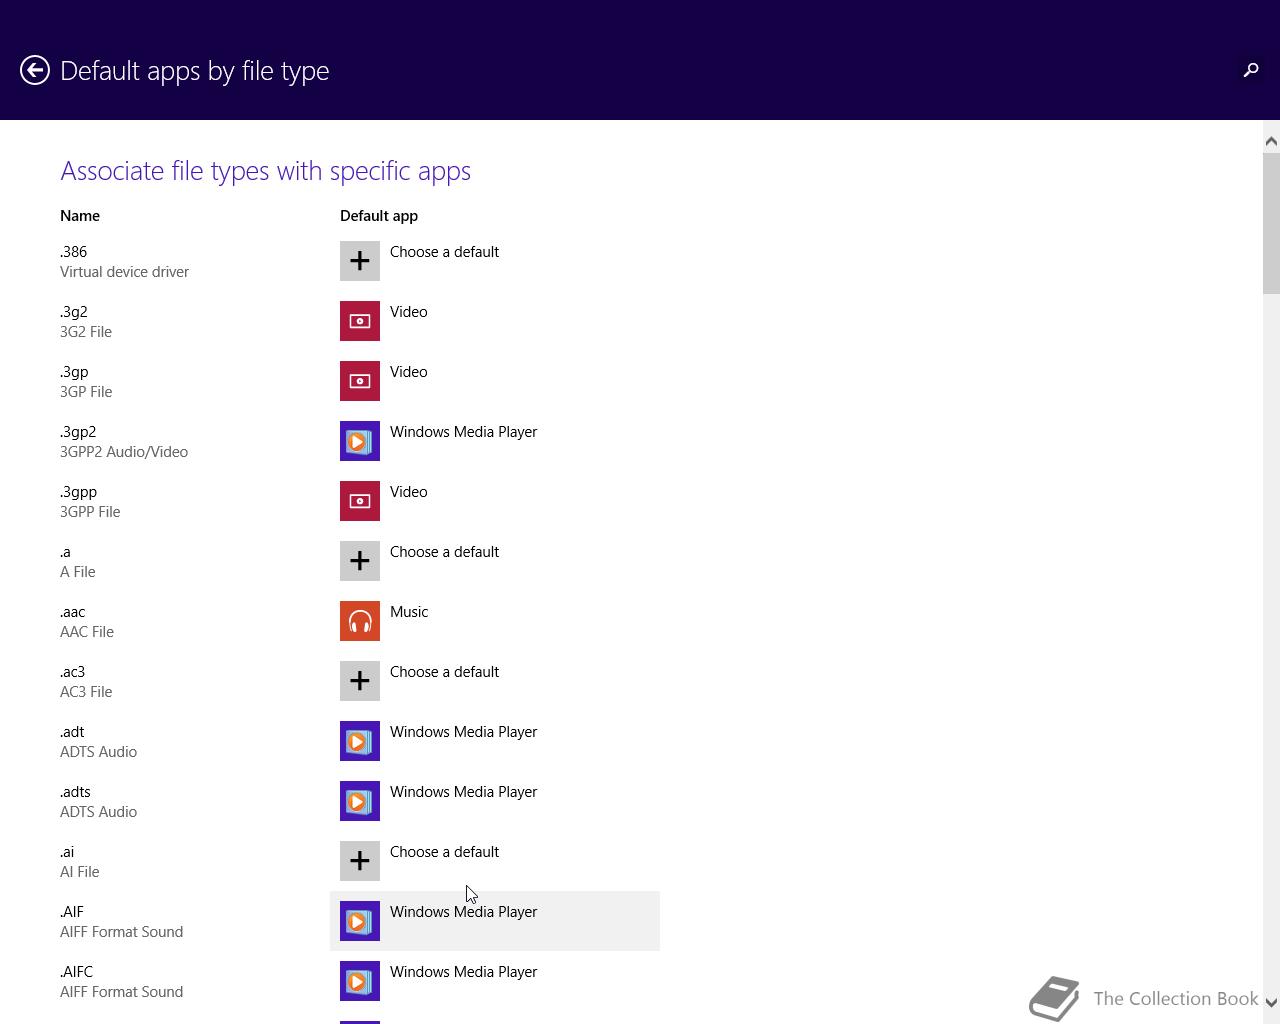Change Video default label for .3gpp
Image resolution: width=1280 pixels, height=1024 pixels.
409,492
